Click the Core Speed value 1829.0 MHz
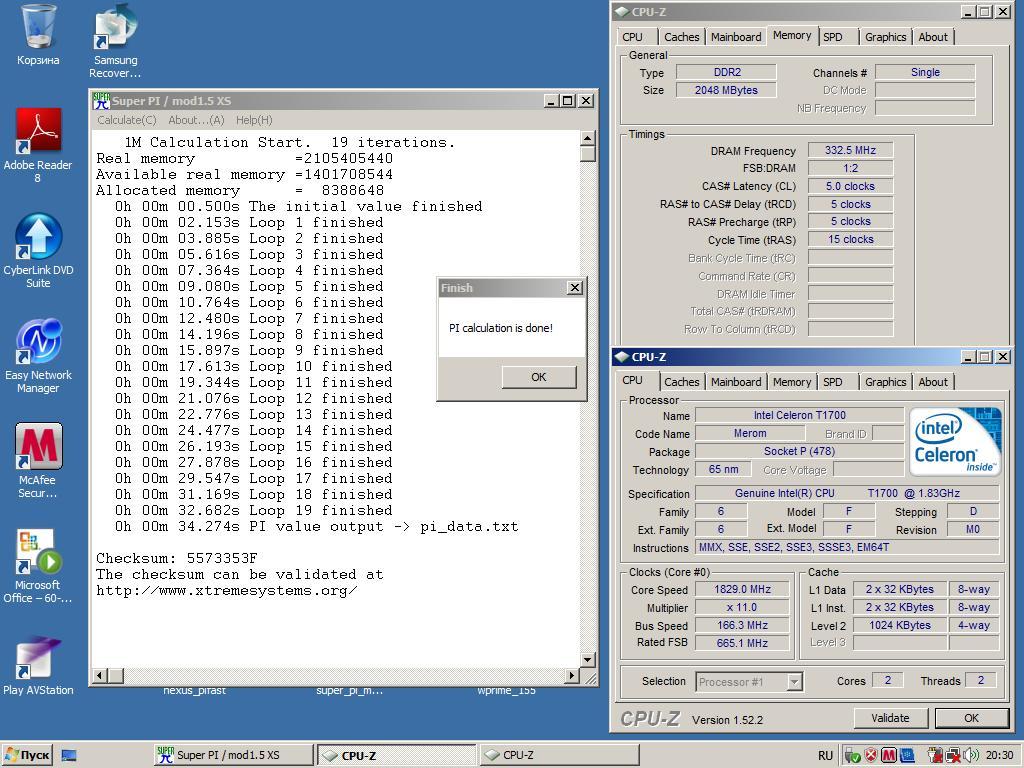This screenshot has width=1024, height=768. 743,589
